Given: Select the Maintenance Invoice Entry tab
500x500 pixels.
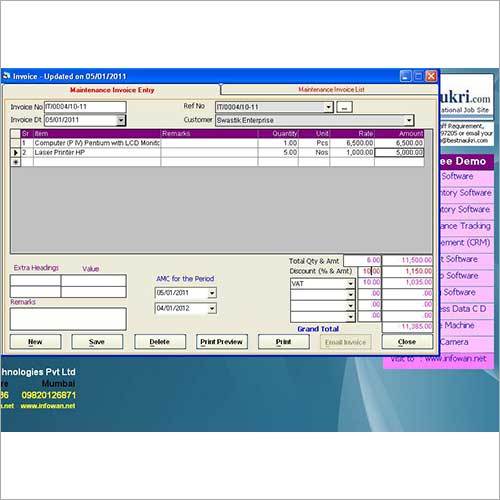Looking at the screenshot, I should [x=112, y=90].
